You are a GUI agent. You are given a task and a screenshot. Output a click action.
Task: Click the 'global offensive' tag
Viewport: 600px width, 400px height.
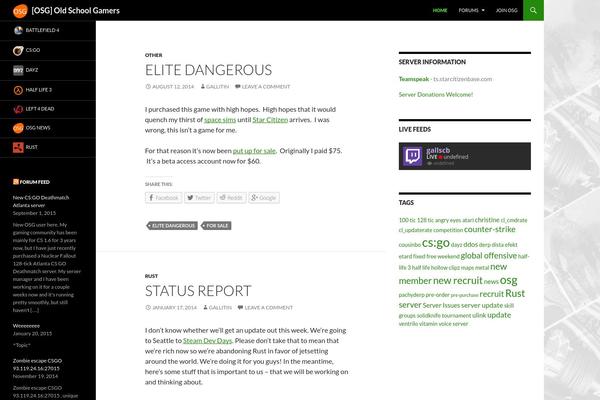point(489,256)
